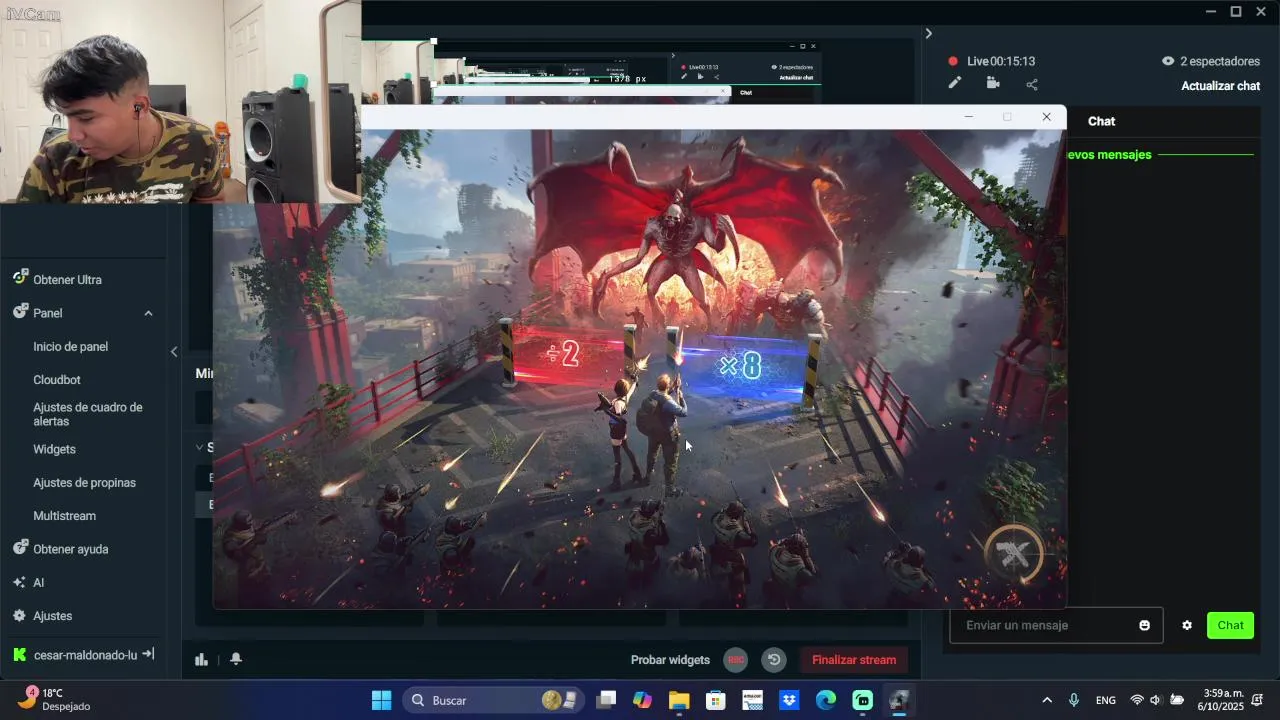Open Windows Start menu
This screenshot has width=1280, height=720.
coord(382,700)
